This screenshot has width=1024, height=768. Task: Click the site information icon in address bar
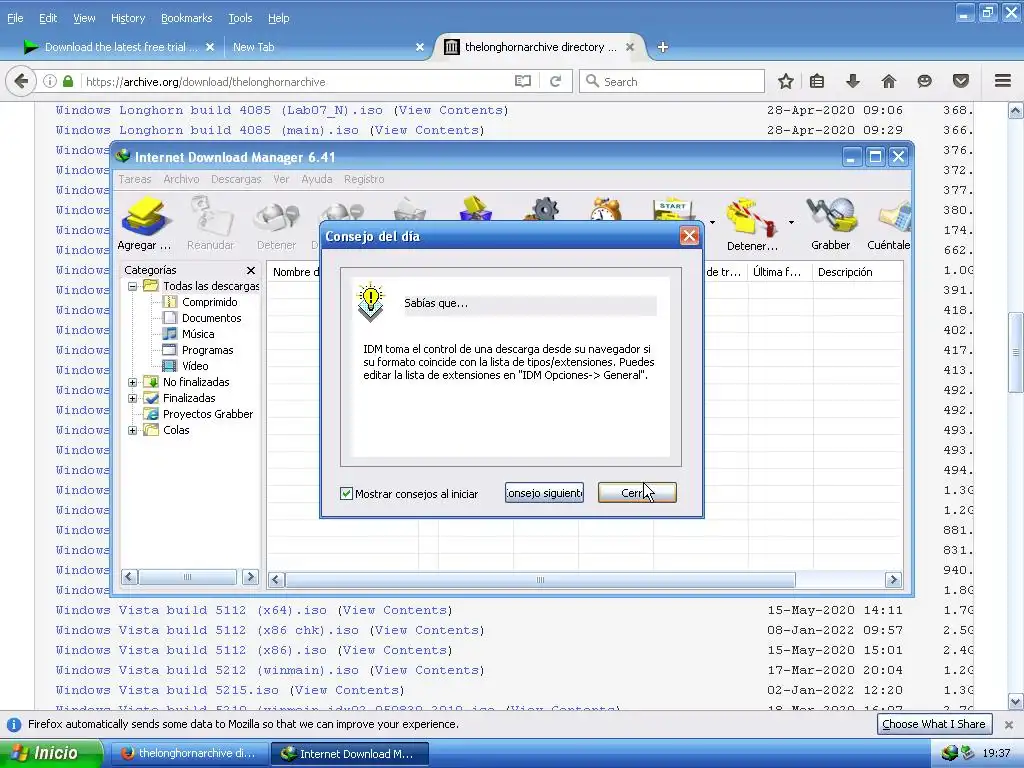(50, 82)
